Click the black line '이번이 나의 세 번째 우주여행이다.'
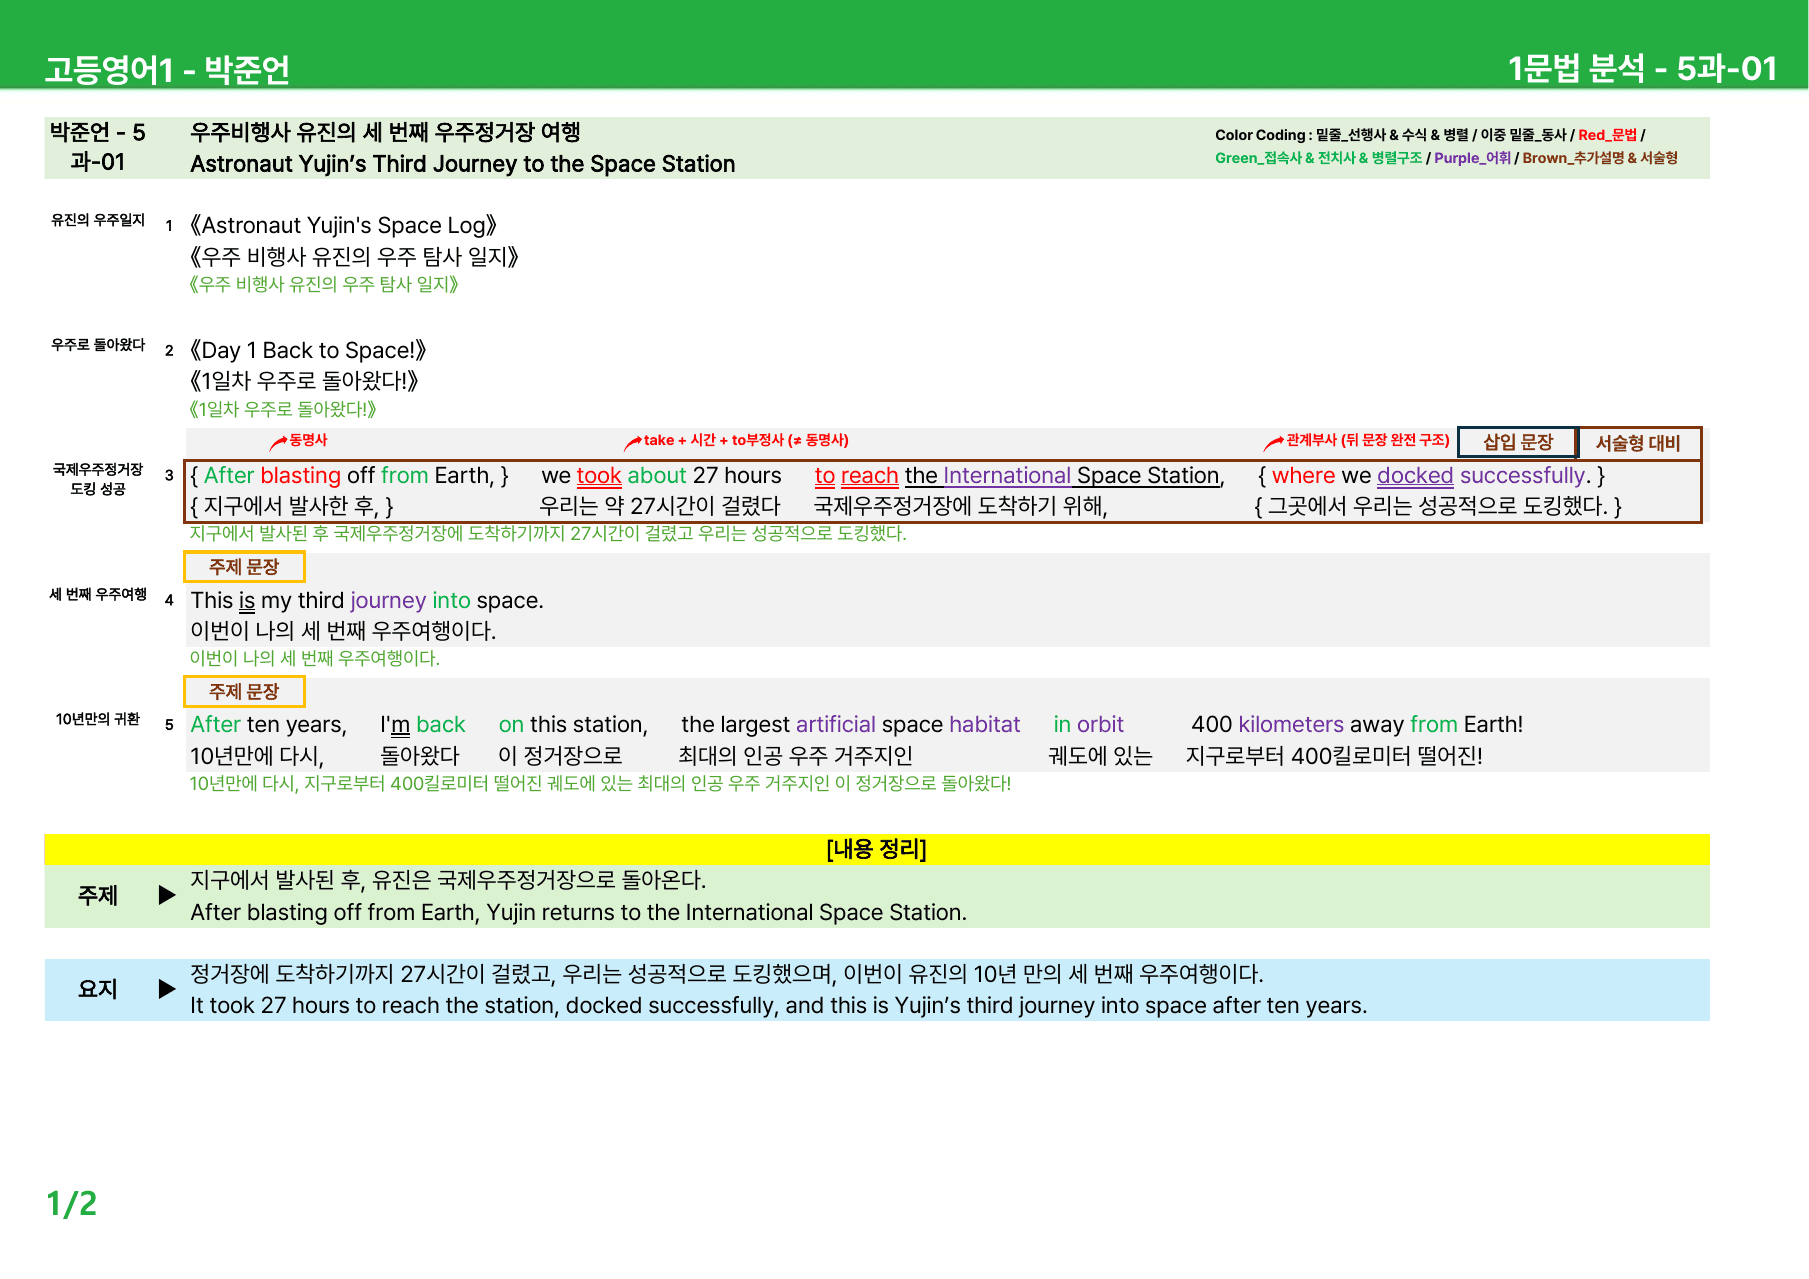 [343, 631]
